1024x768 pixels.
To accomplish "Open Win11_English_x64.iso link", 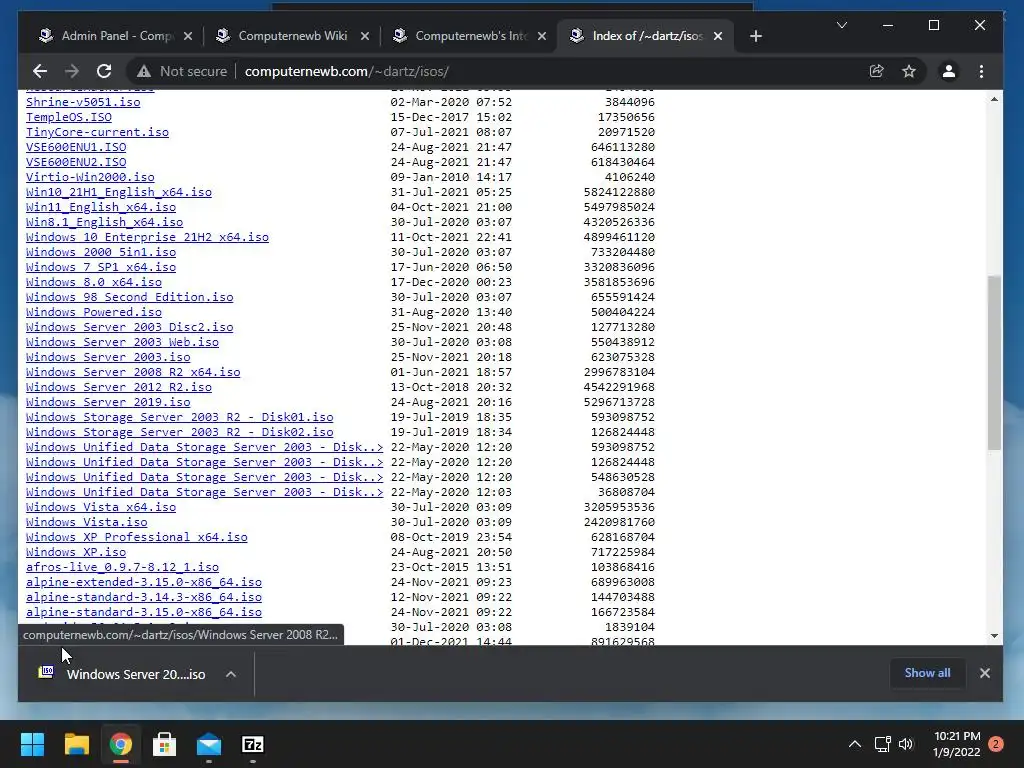I will pyautogui.click(x=101, y=207).
